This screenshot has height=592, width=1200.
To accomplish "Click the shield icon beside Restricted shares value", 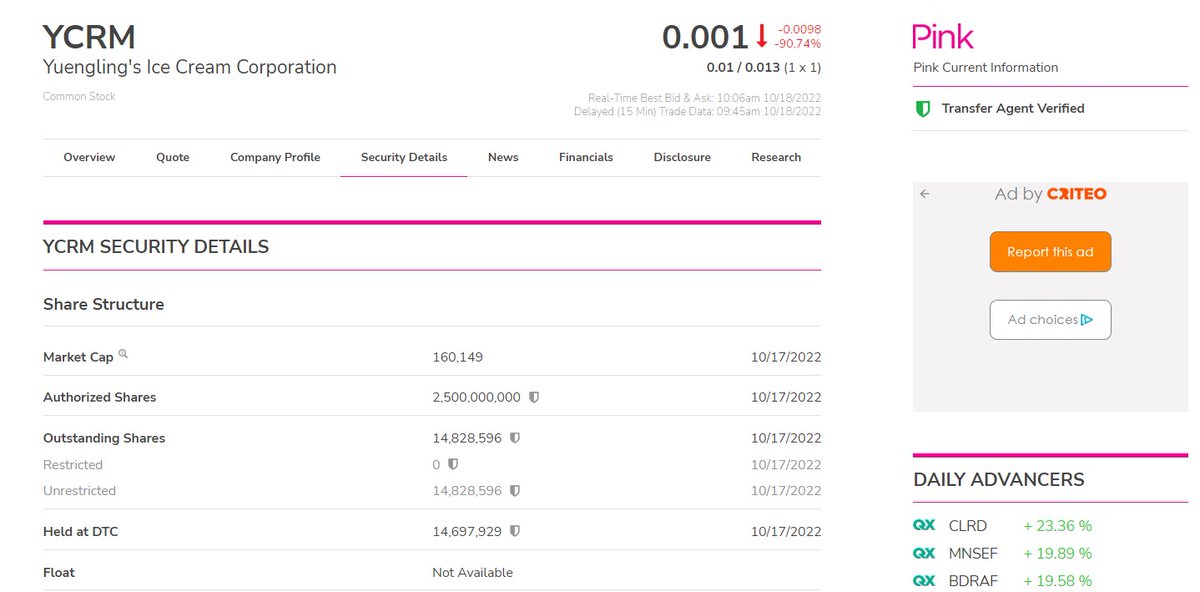I will point(453,464).
